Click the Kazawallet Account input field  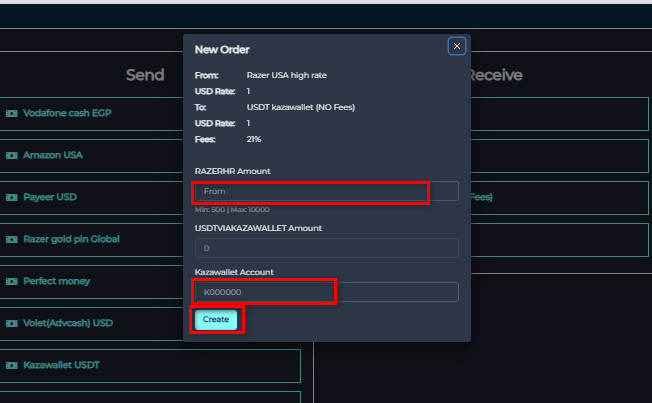tap(326, 292)
